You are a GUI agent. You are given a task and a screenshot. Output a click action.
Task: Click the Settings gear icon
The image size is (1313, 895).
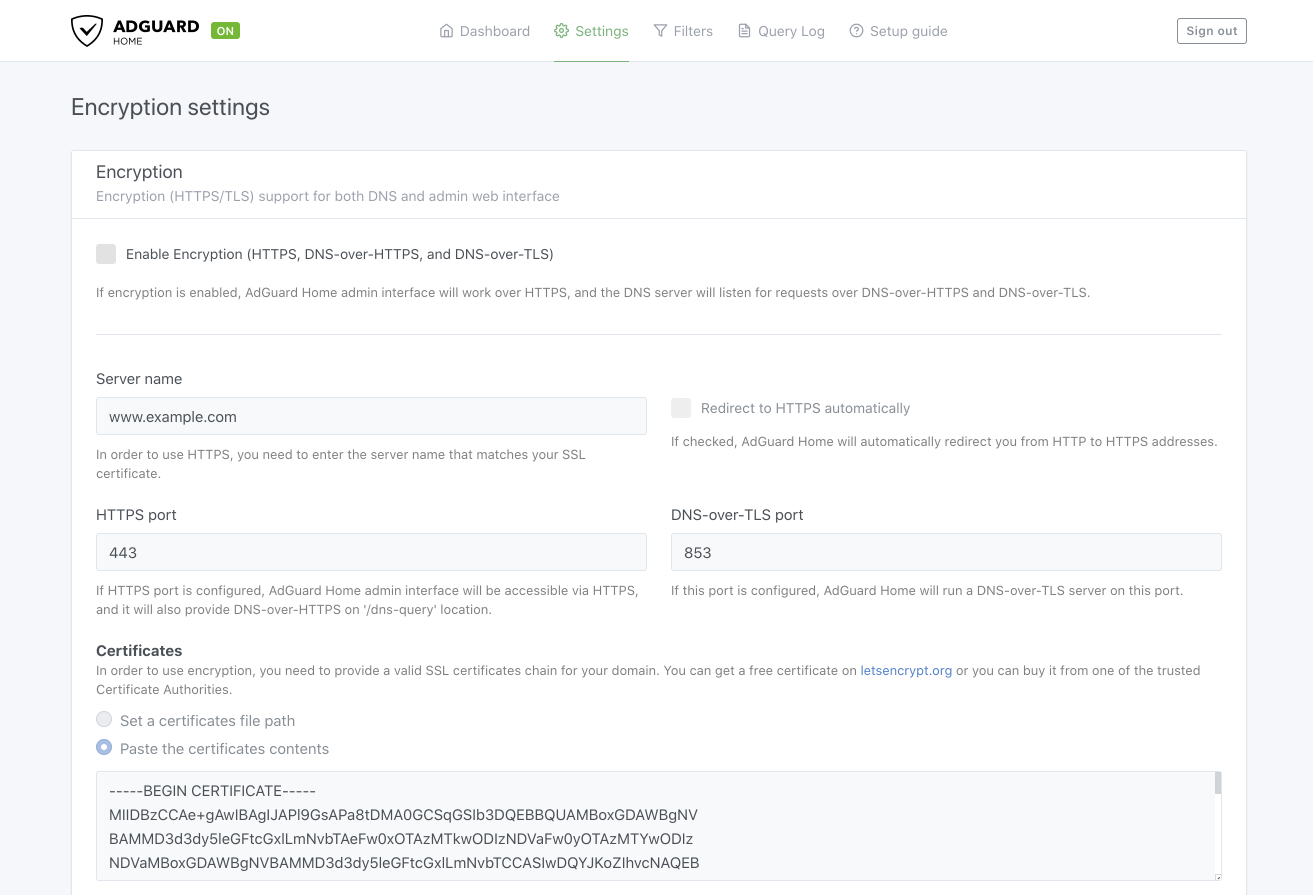click(561, 31)
